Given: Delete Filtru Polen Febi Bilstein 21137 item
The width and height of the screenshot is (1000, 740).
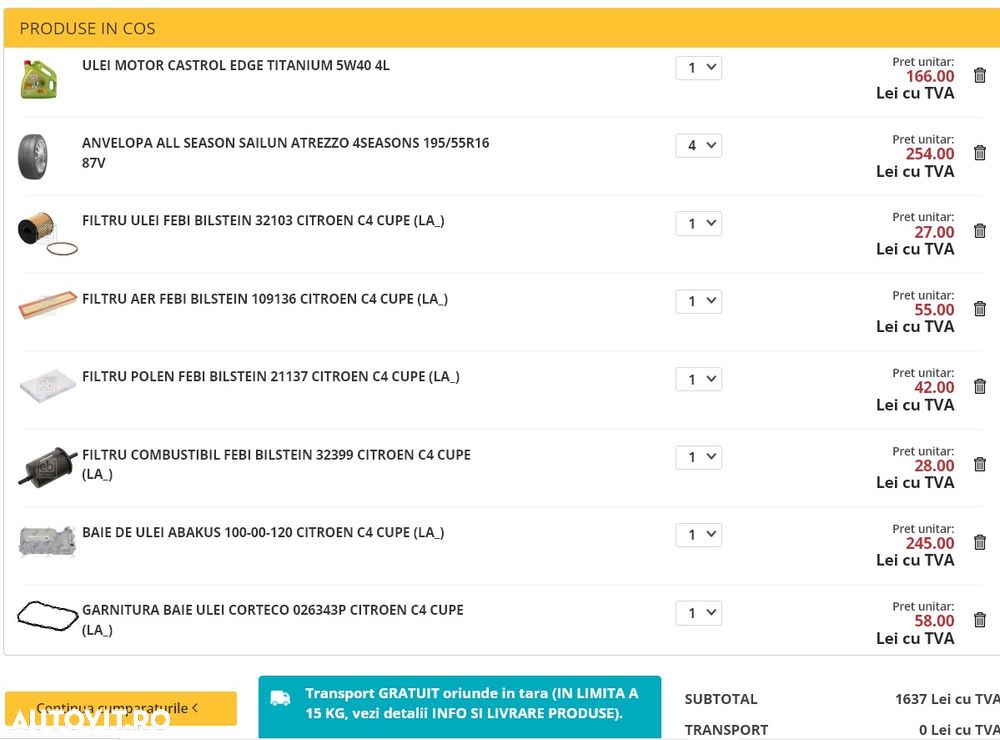Looking at the screenshot, I should [980, 387].
